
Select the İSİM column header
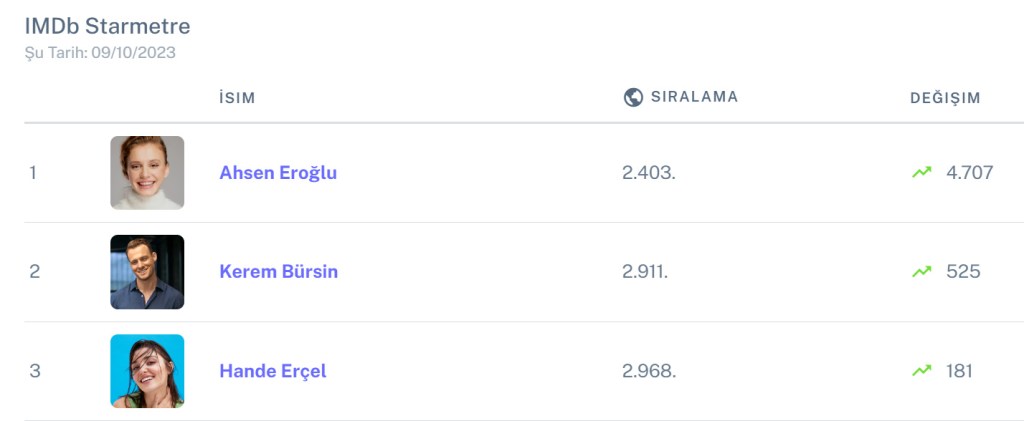[x=237, y=98]
